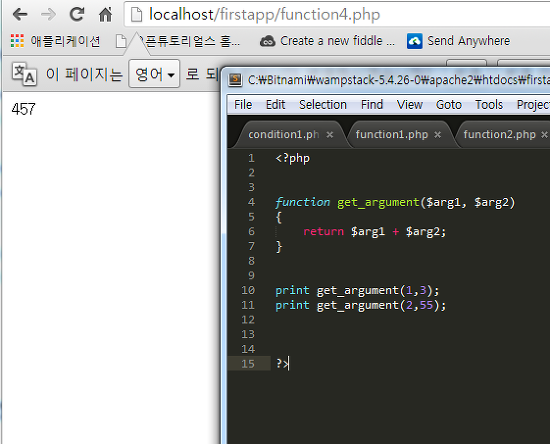550x444 pixels.
Task: Click the 이 페이지는 translation bar text
Action: pos(84,74)
